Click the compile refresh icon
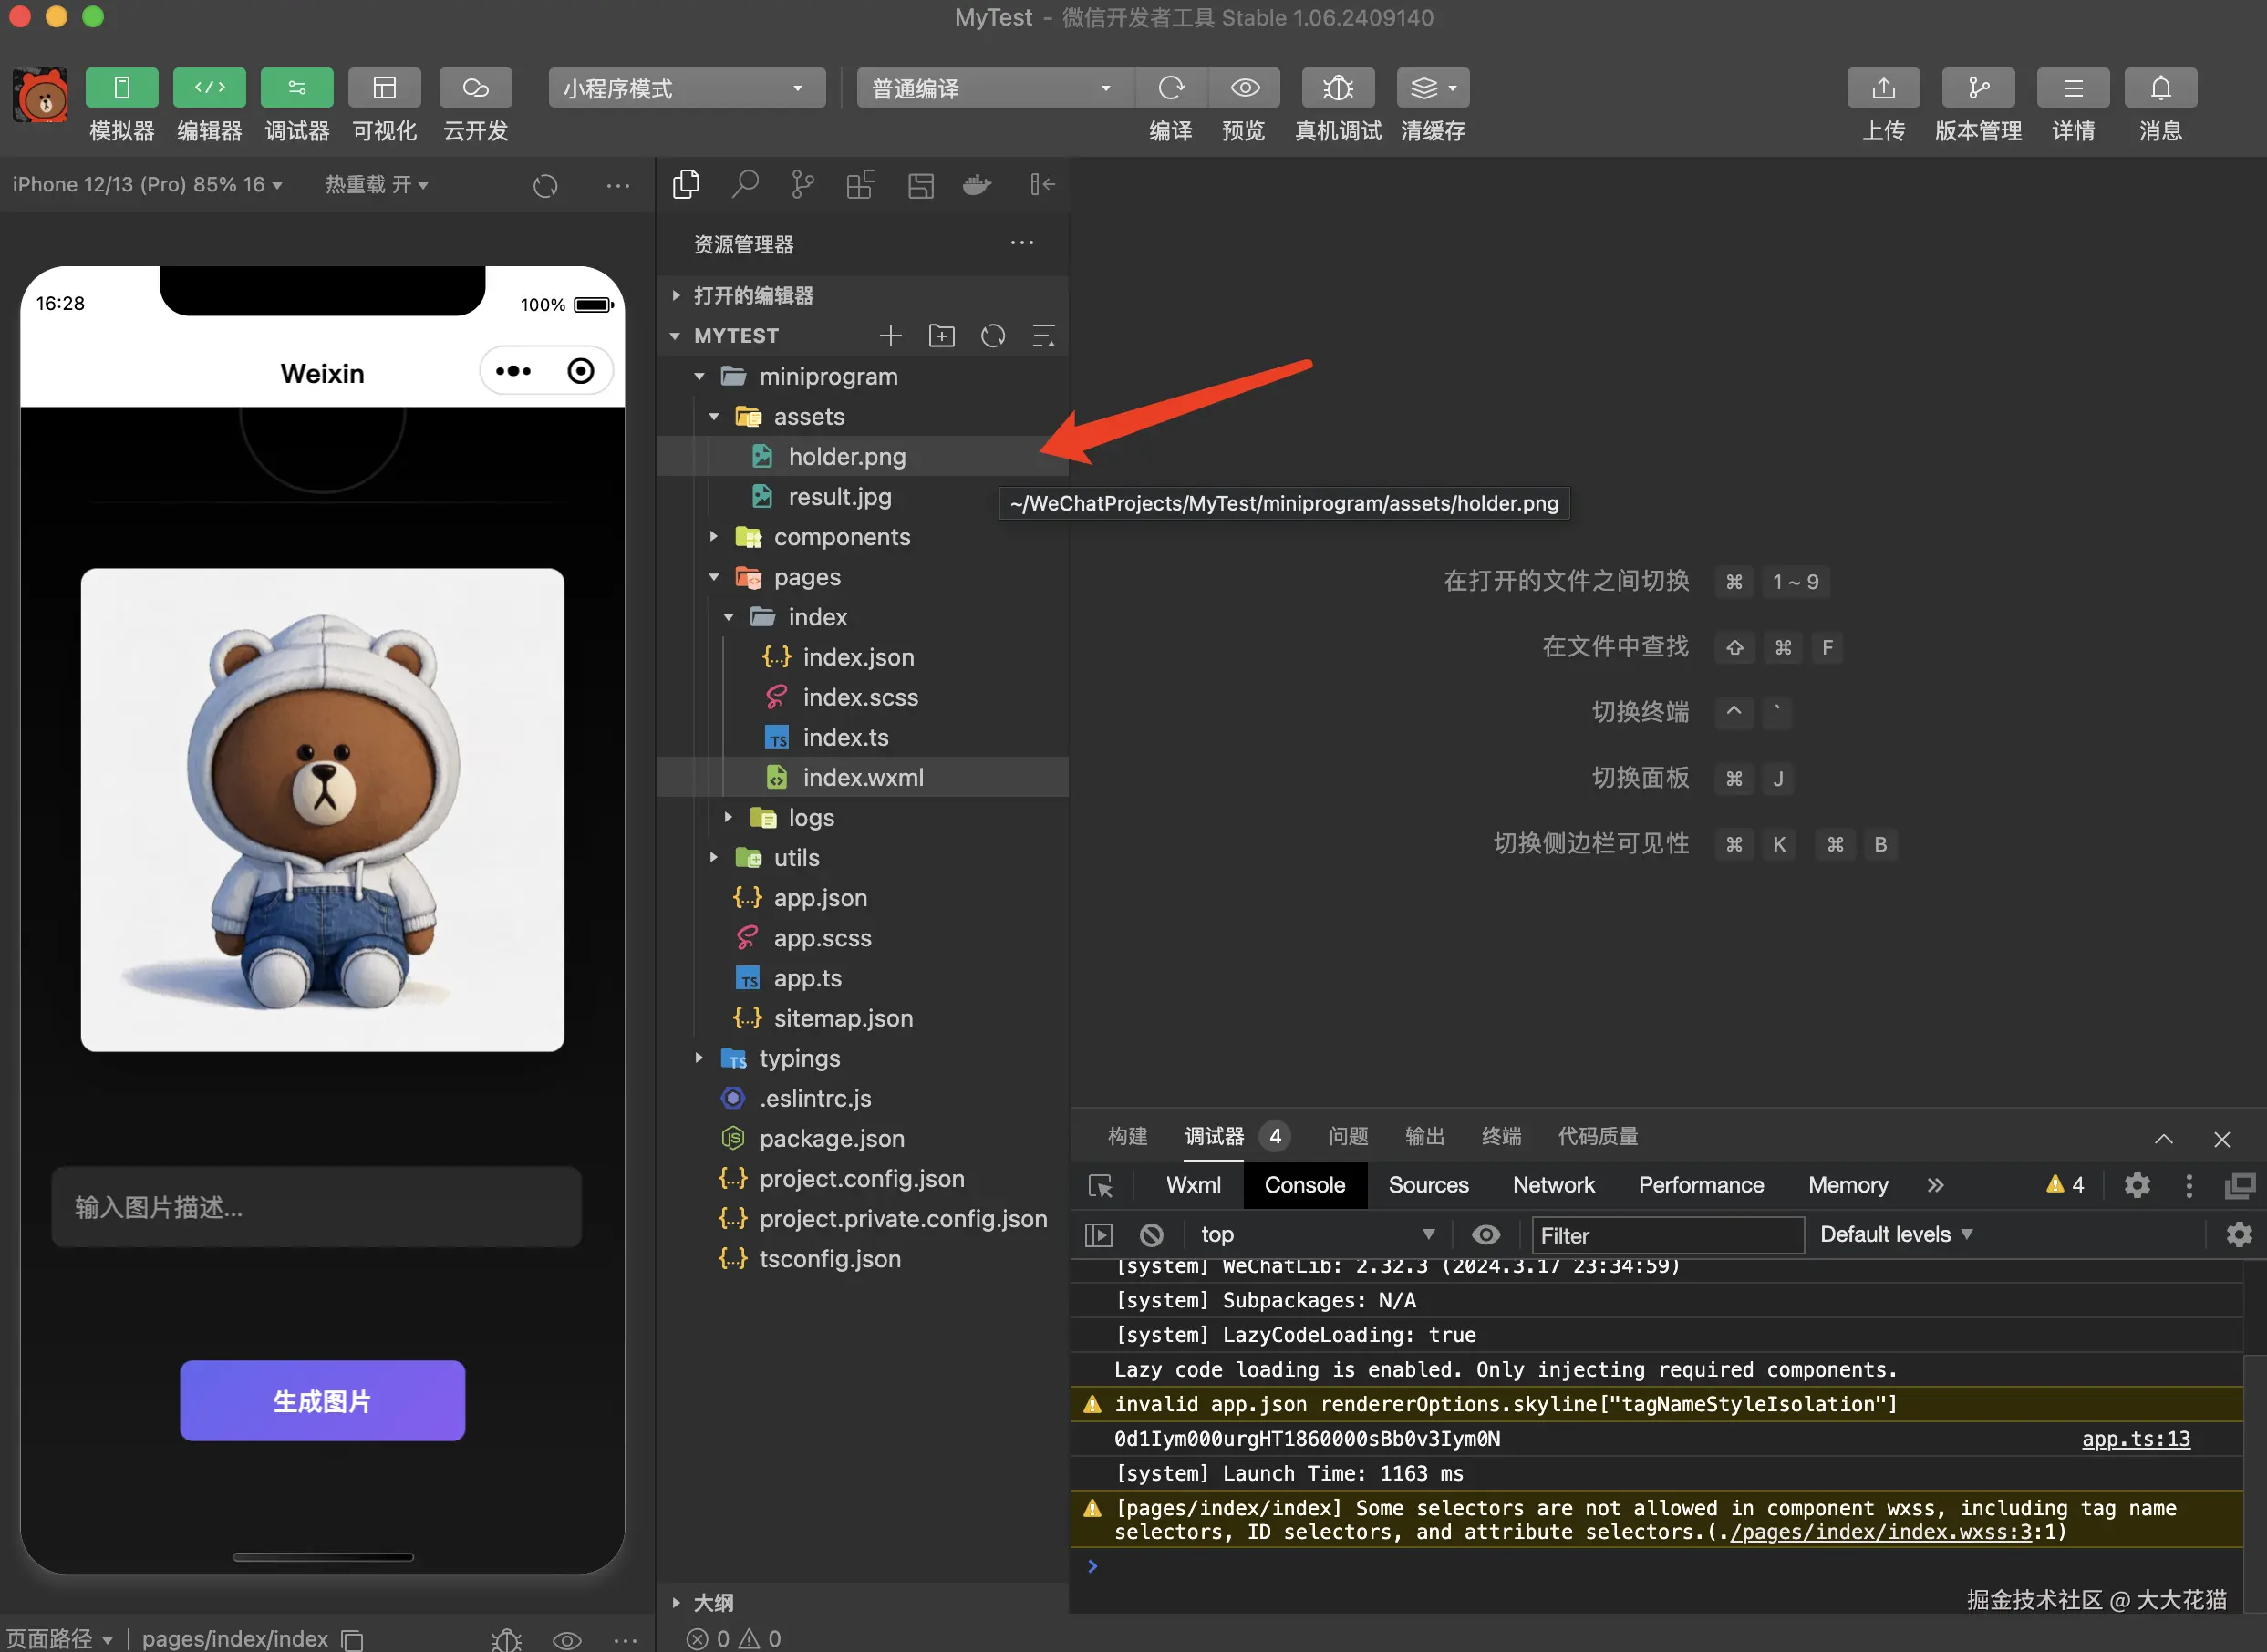 [x=1170, y=88]
